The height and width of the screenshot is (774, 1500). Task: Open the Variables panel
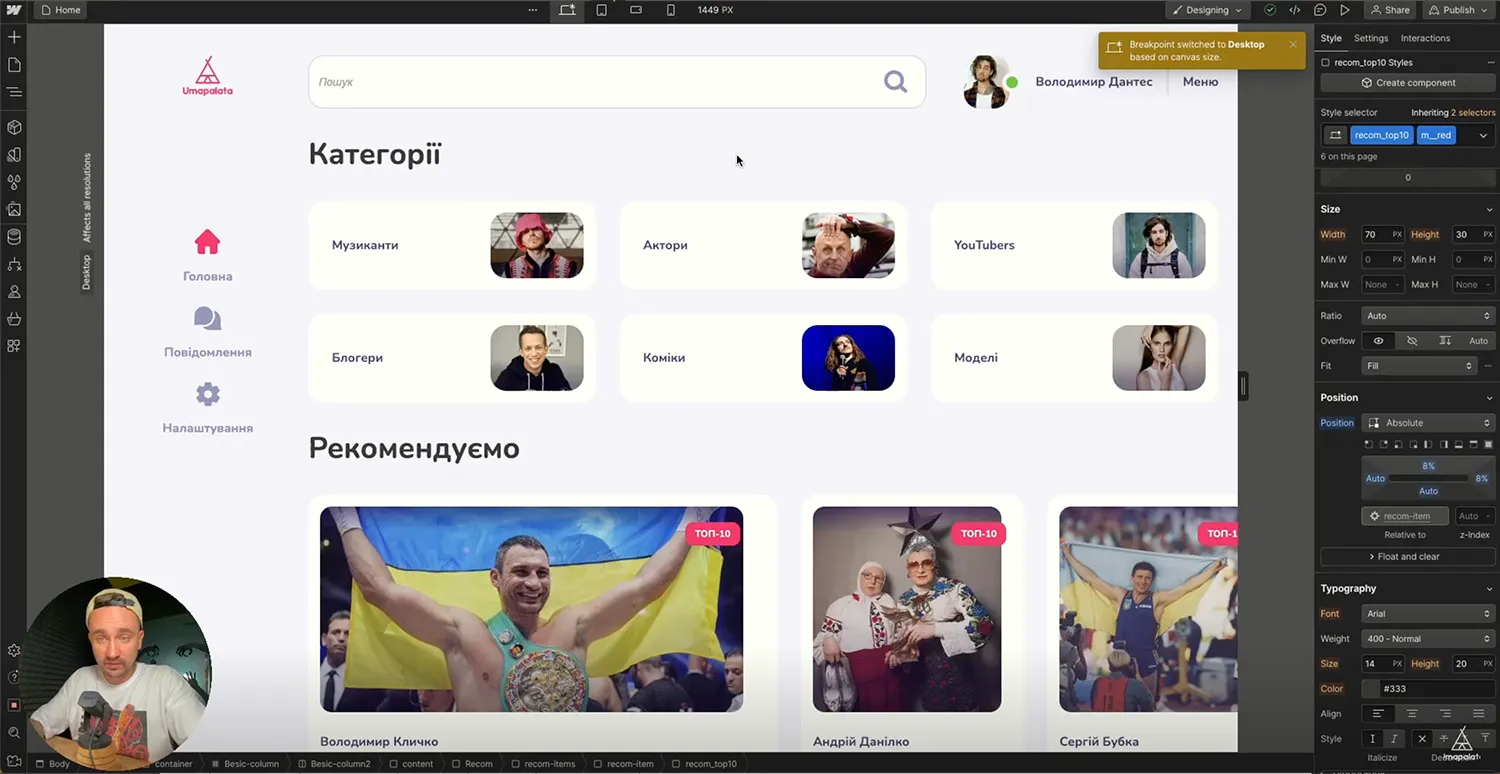click(x=14, y=155)
